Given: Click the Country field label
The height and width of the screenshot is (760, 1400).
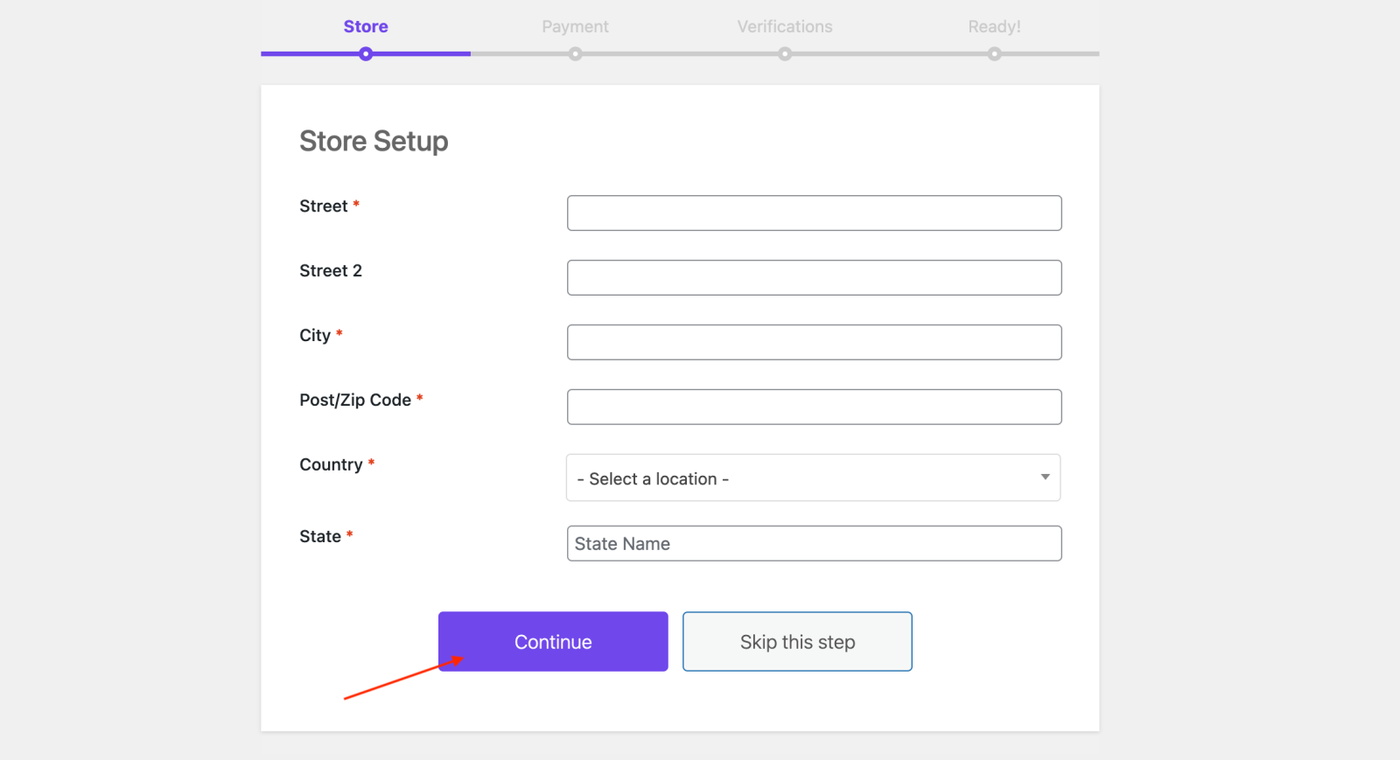Looking at the screenshot, I should click(x=331, y=464).
